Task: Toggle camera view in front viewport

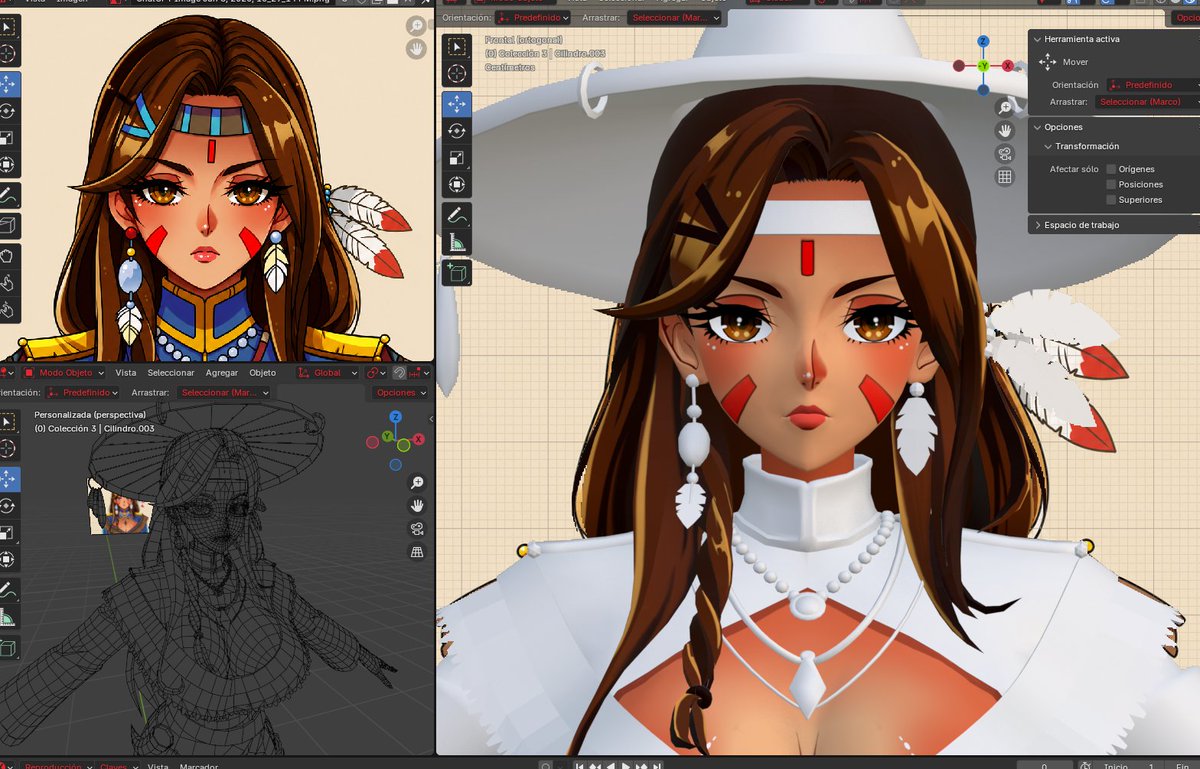Action: (1005, 153)
